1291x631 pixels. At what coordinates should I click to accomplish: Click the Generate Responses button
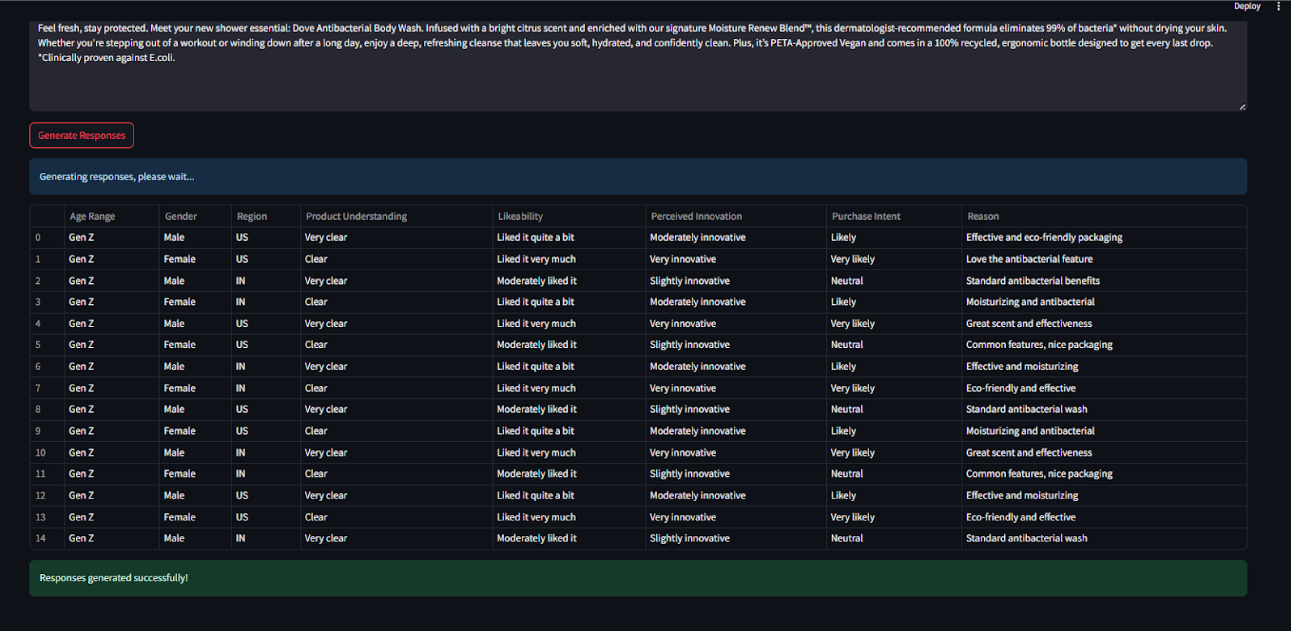pyautogui.click(x=82, y=135)
